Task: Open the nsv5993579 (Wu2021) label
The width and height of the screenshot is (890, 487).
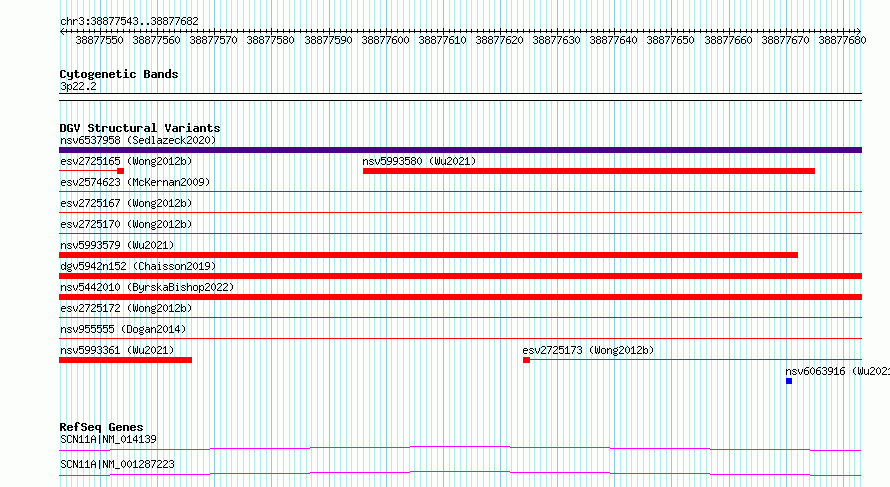Action: tap(117, 245)
